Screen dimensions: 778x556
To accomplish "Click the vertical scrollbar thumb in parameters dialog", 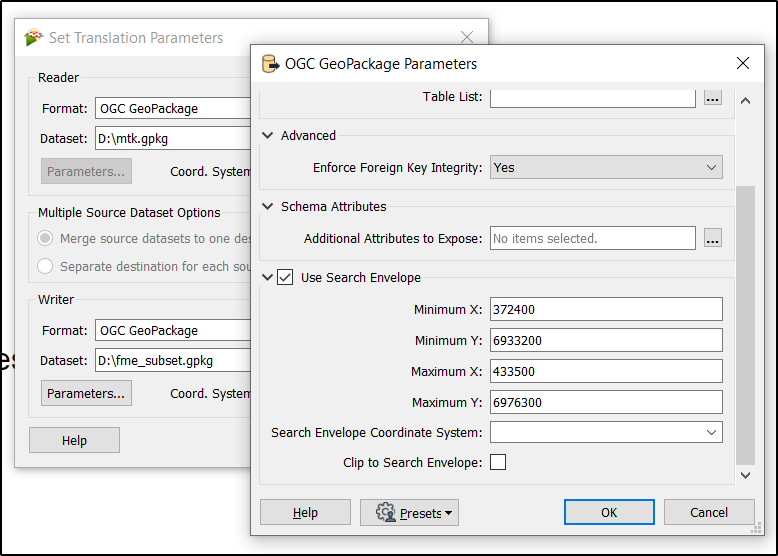I will pos(745,325).
